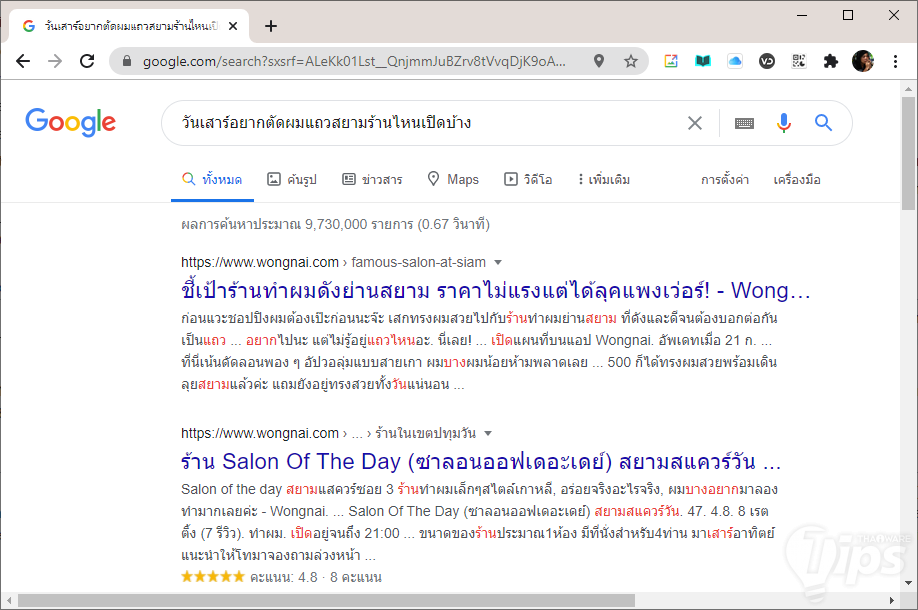
Task: Click the wongnai.com famous-salon-at-siam URL
Action: pos(333,262)
